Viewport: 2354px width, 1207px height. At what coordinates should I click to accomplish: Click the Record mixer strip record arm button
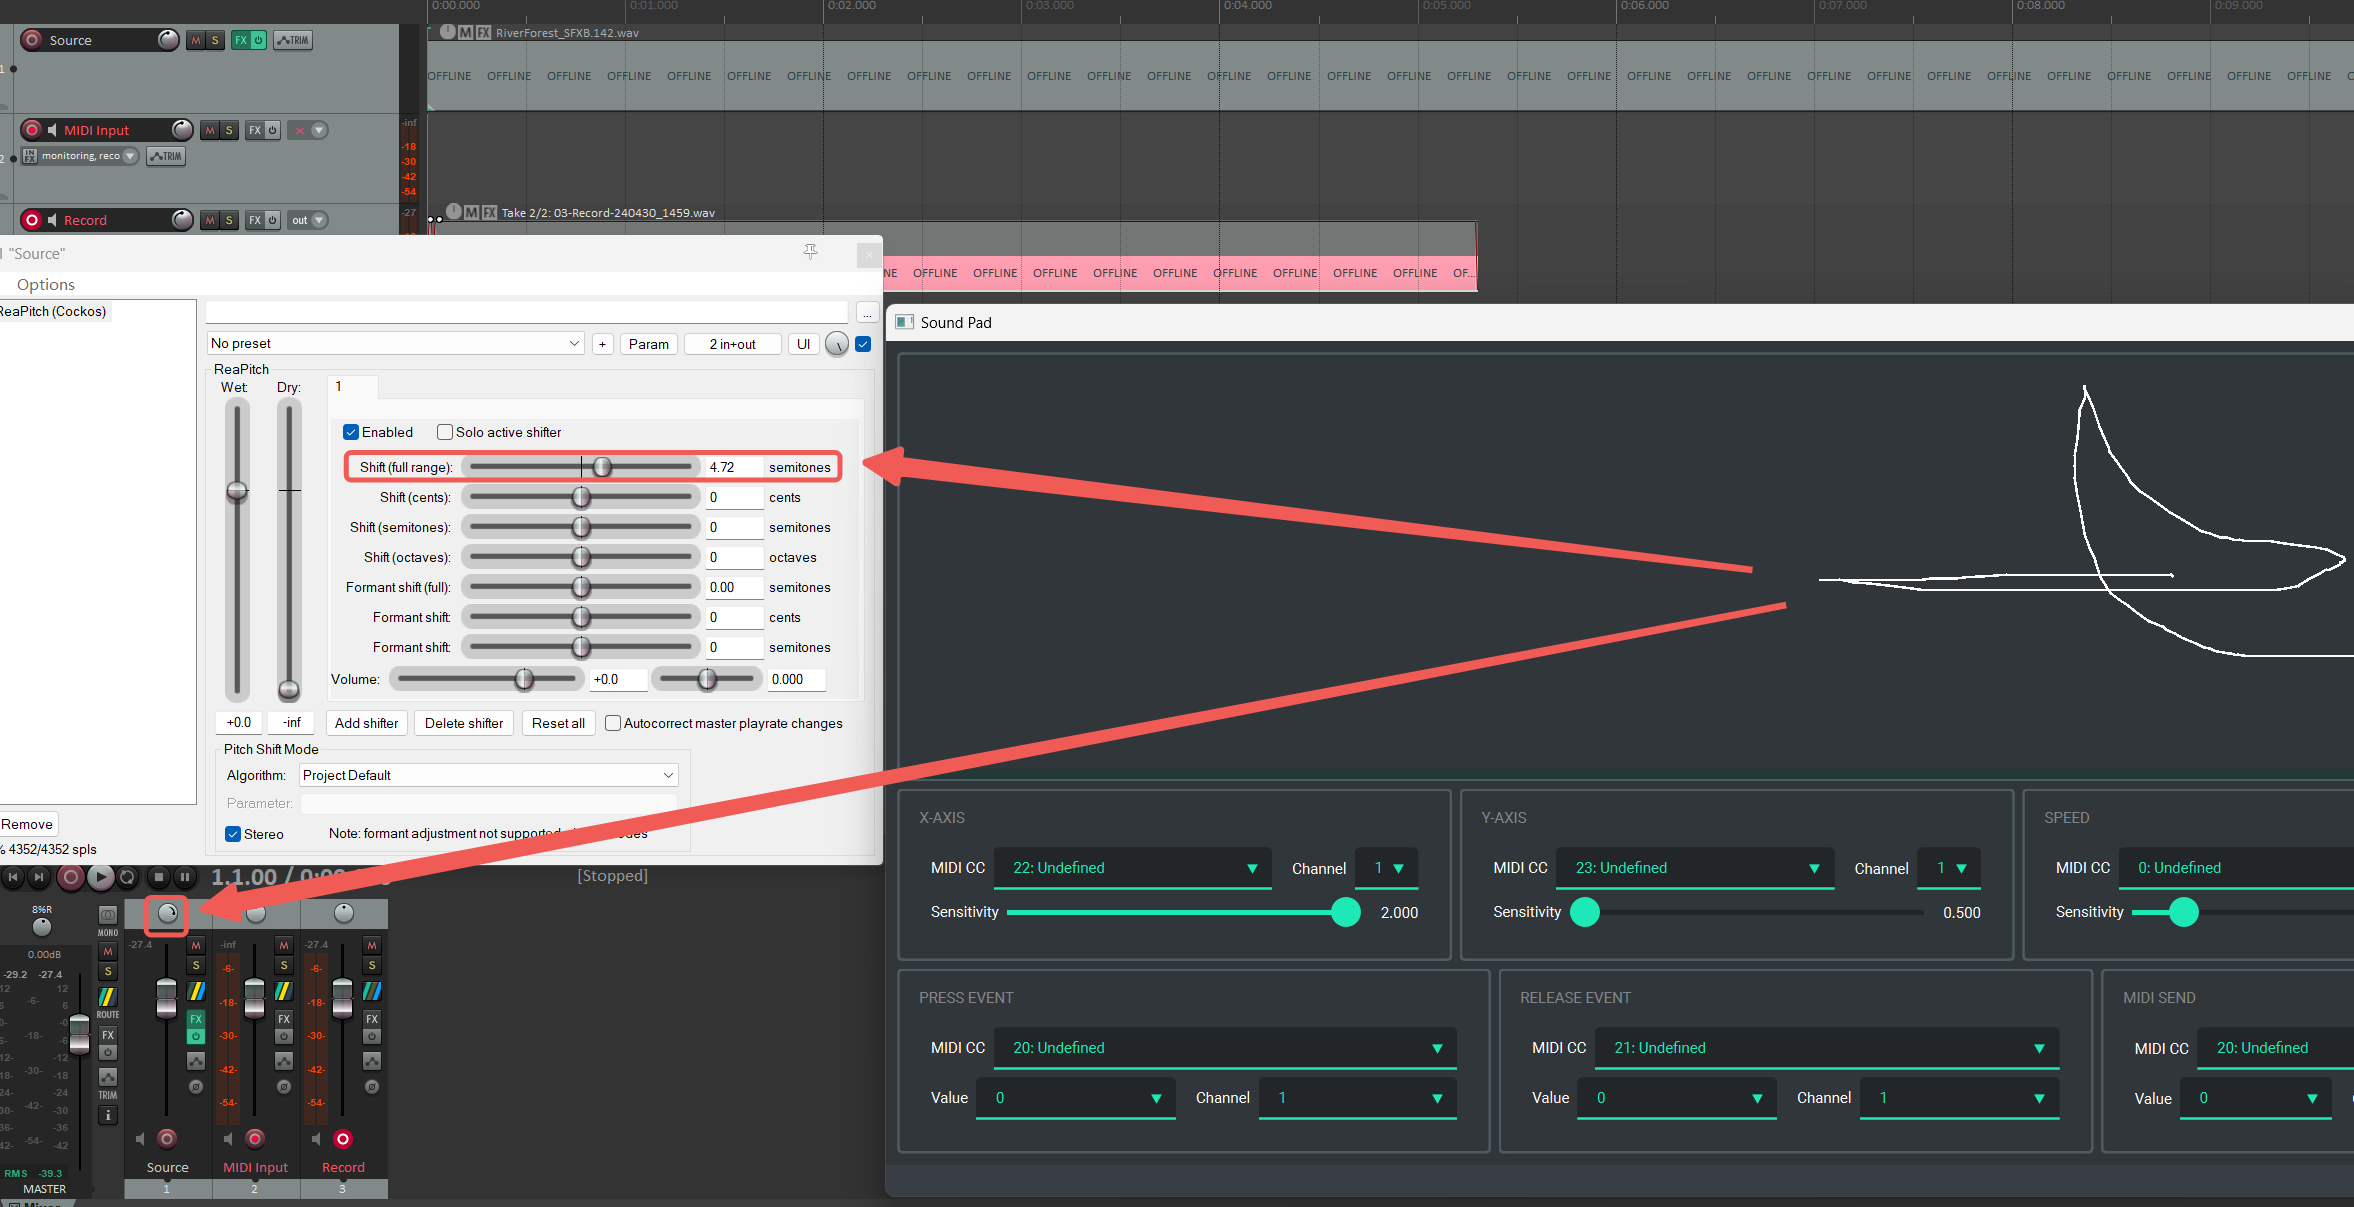click(343, 1139)
